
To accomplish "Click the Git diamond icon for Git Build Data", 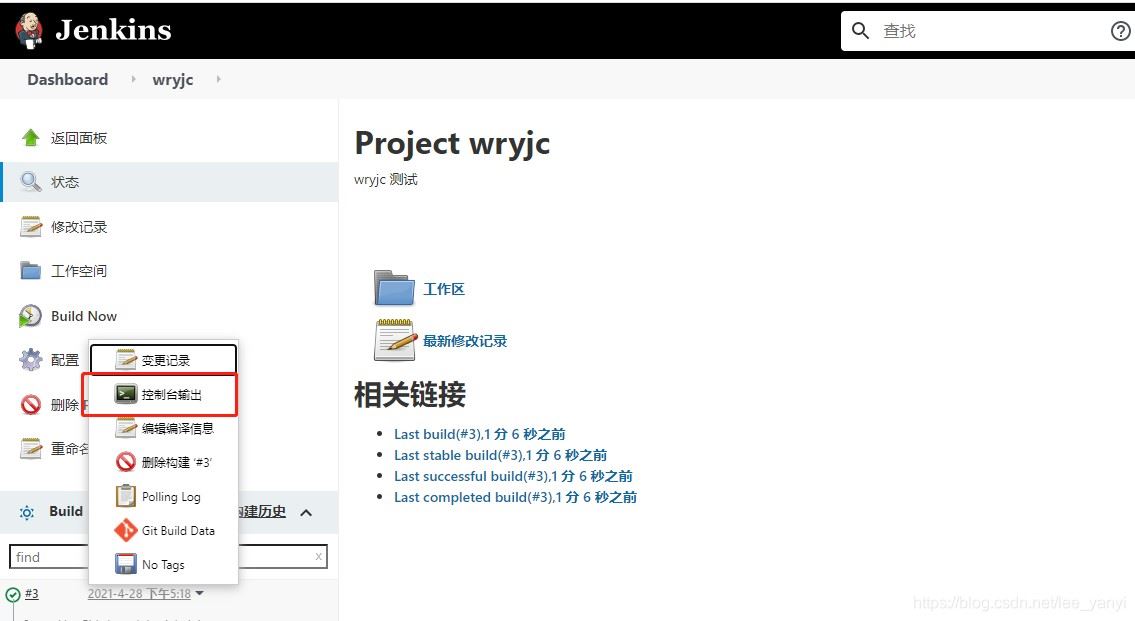I will click(126, 530).
